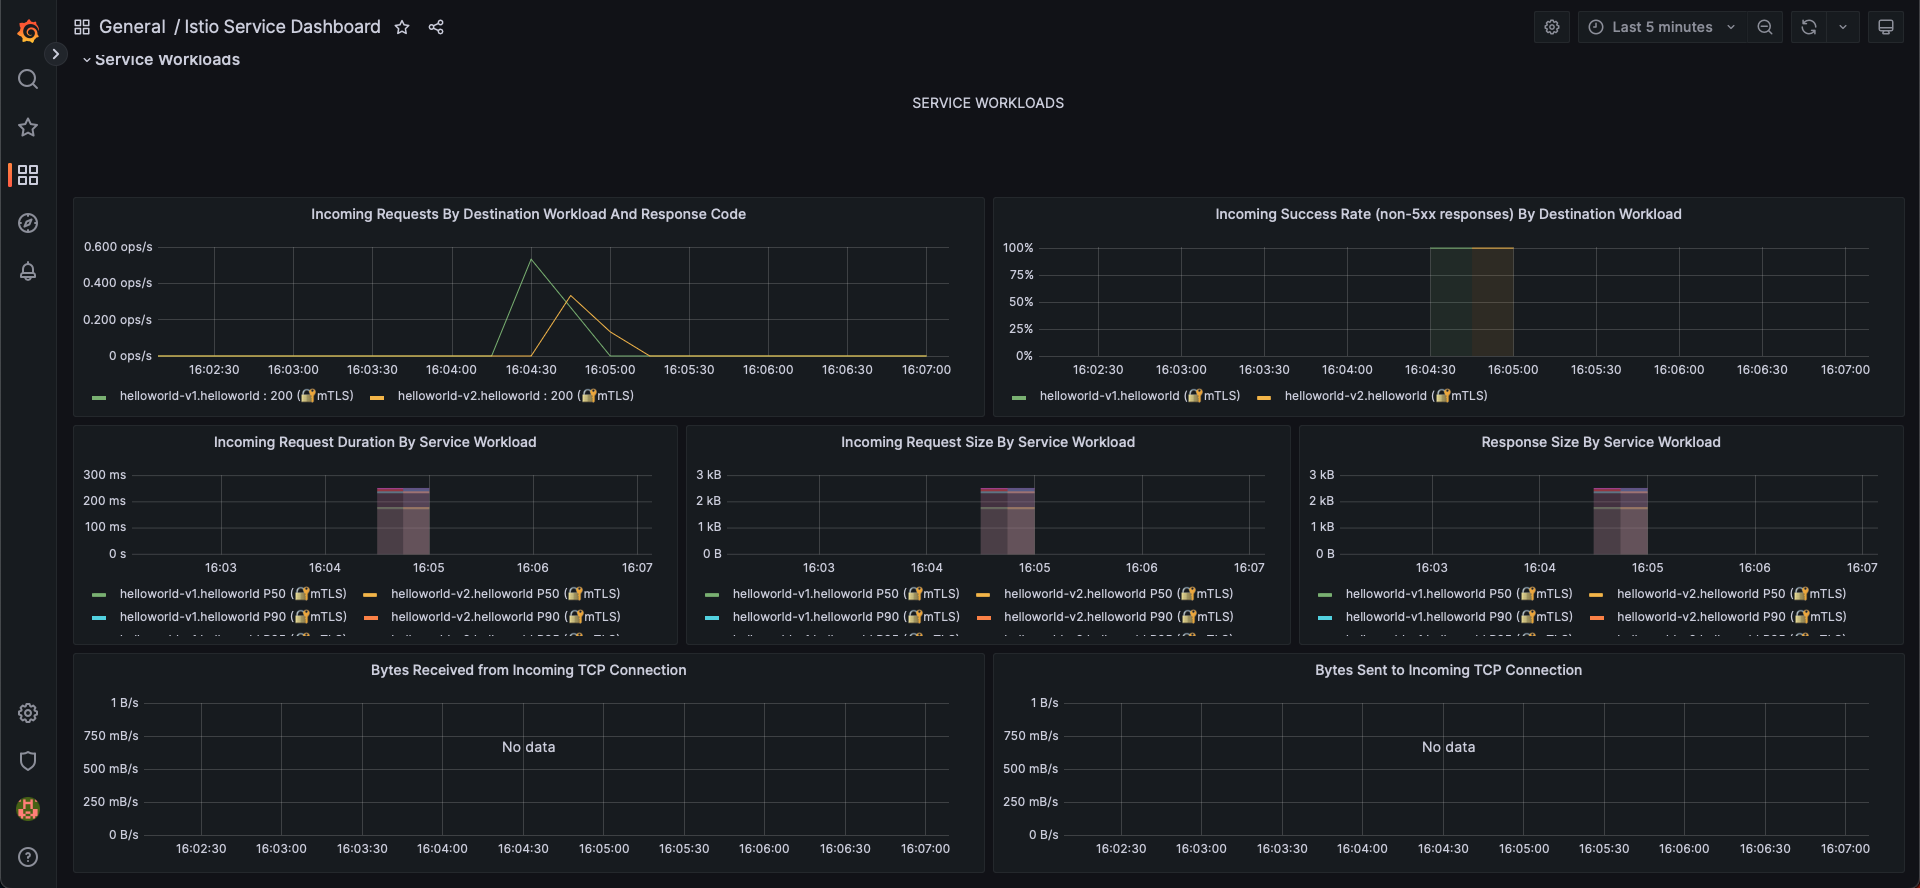Collapse the Service Workloads row

[161, 60]
